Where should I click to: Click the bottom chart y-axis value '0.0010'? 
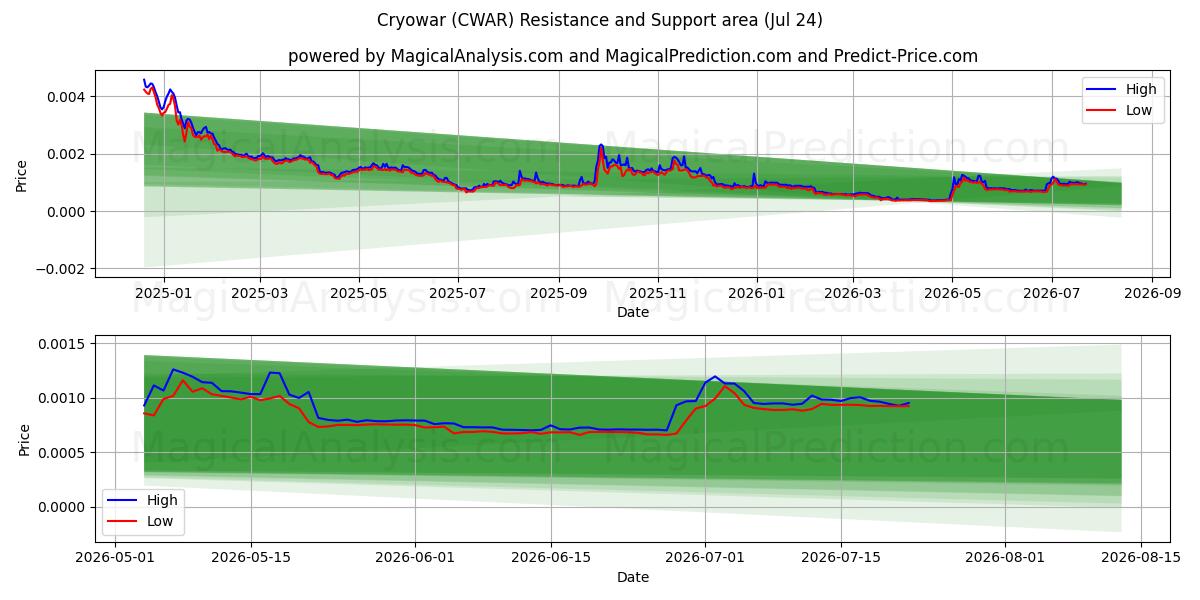pos(64,398)
